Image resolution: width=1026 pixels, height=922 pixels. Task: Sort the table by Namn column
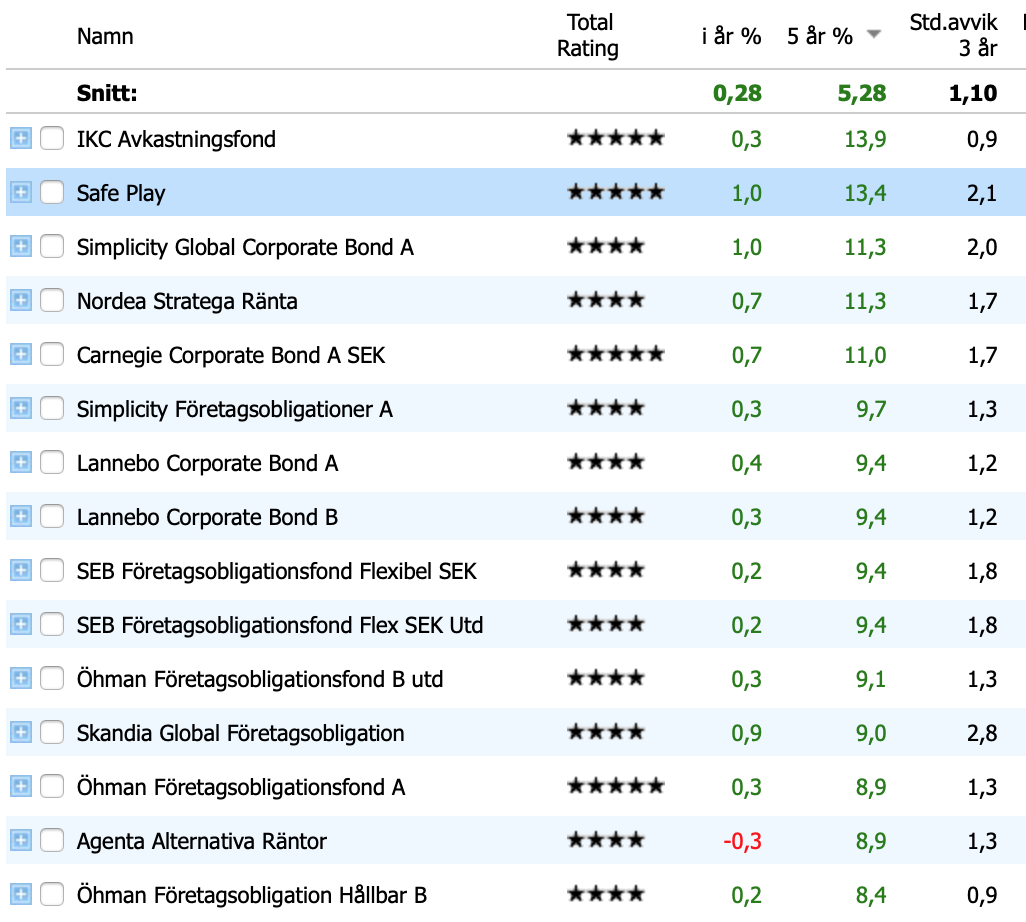tap(105, 36)
